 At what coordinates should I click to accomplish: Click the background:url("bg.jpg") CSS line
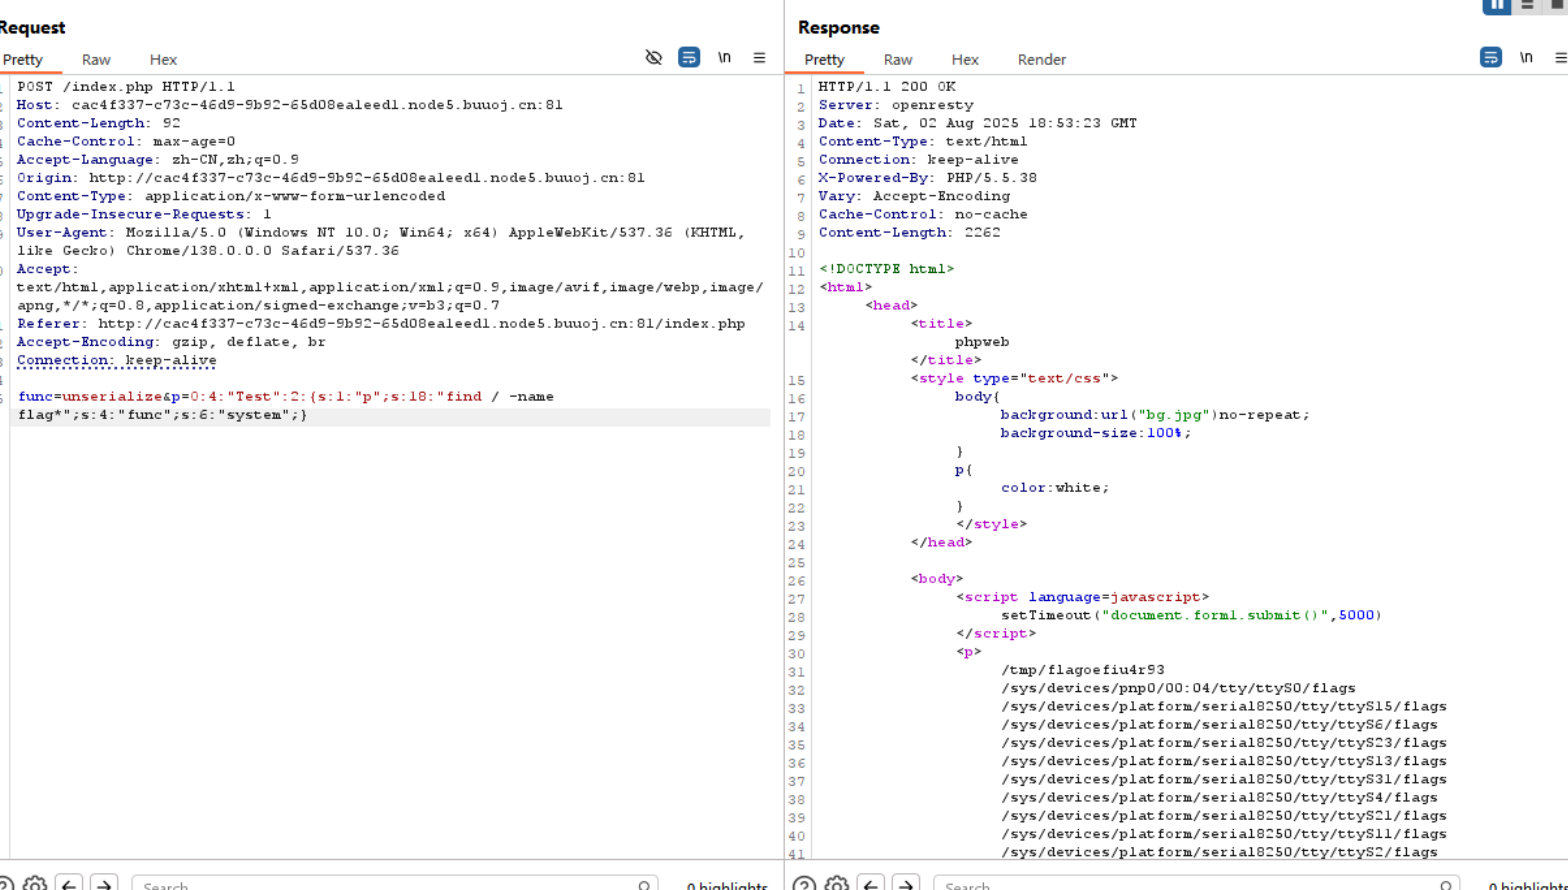click(1155, 415)
